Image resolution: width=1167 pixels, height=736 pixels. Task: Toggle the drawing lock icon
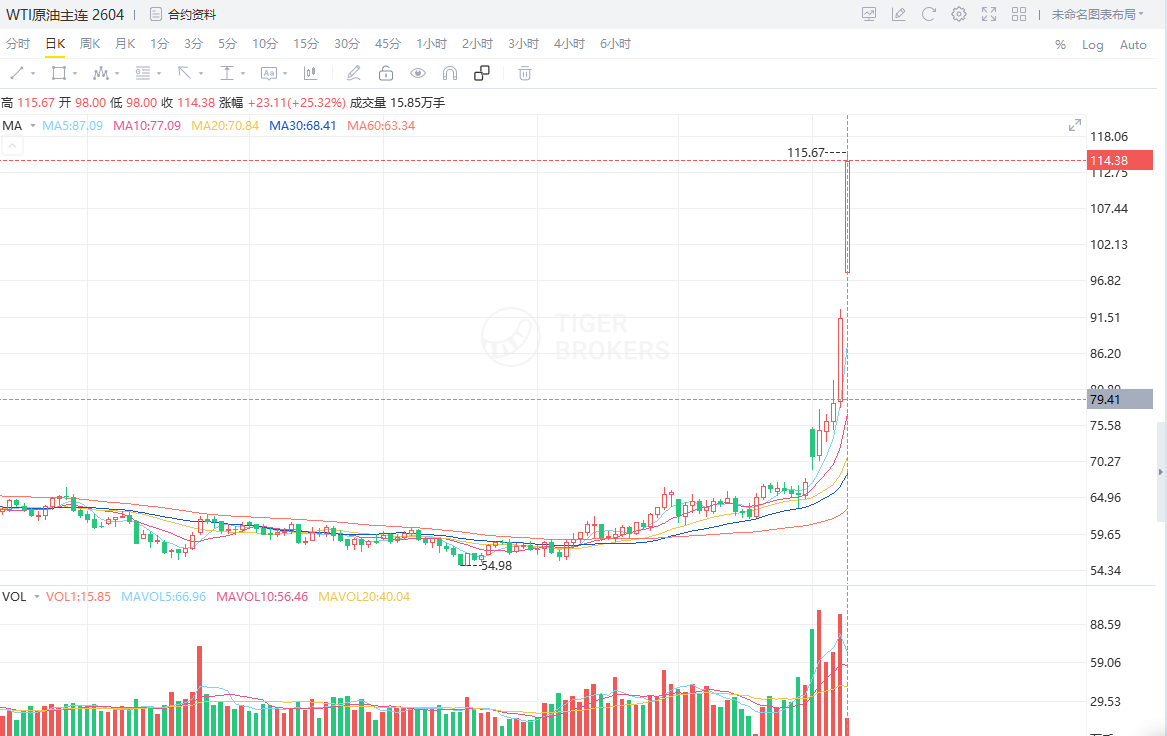(386, 73)
